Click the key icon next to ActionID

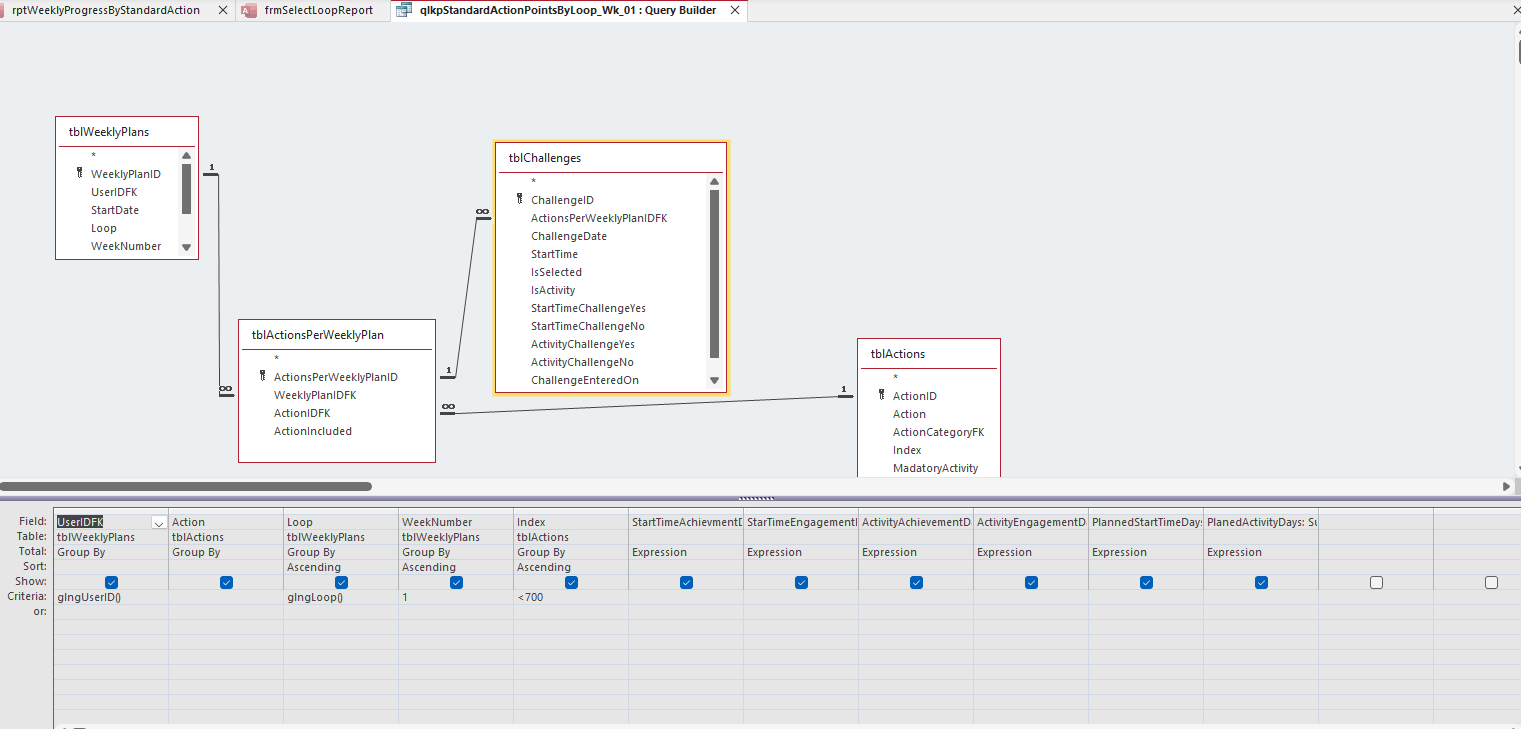(881, 395)
